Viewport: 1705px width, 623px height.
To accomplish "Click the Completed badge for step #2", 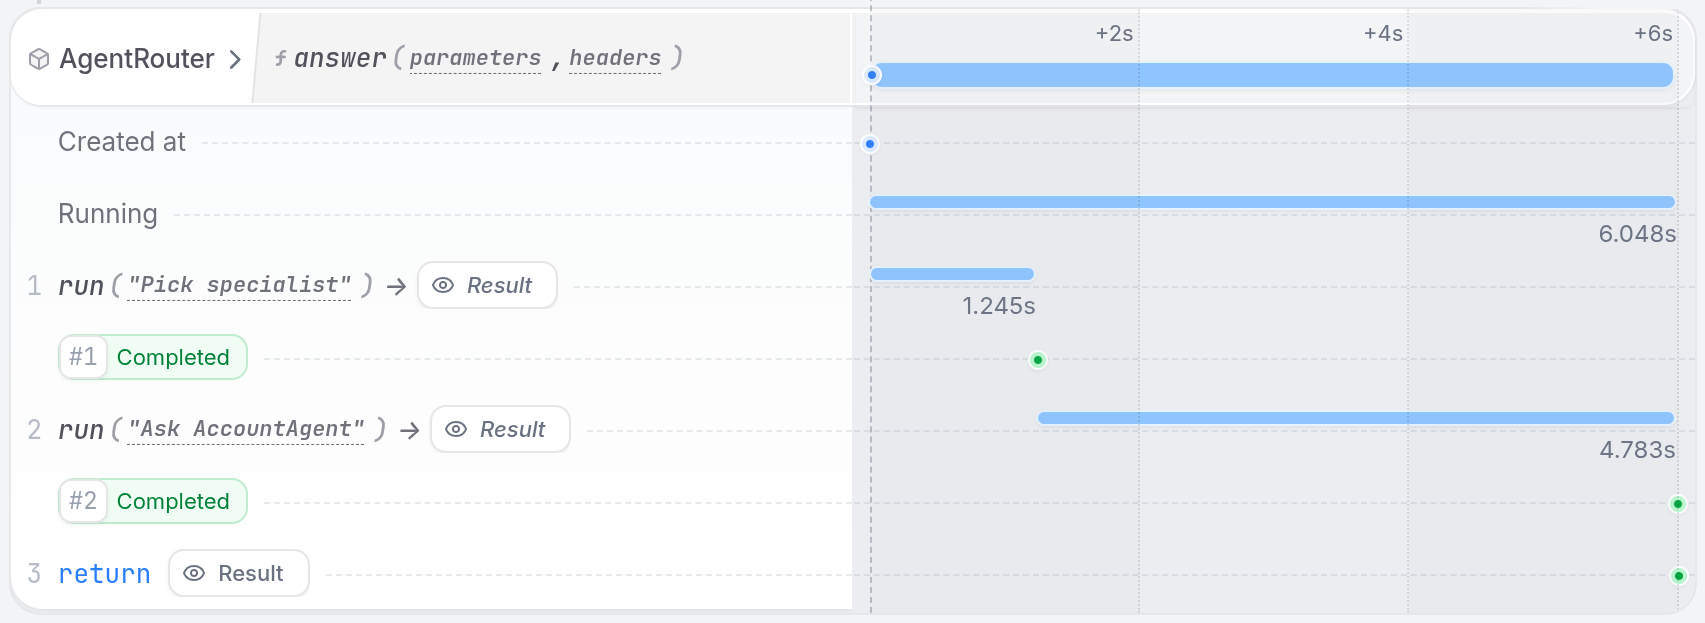I will (x=175, y=501).
